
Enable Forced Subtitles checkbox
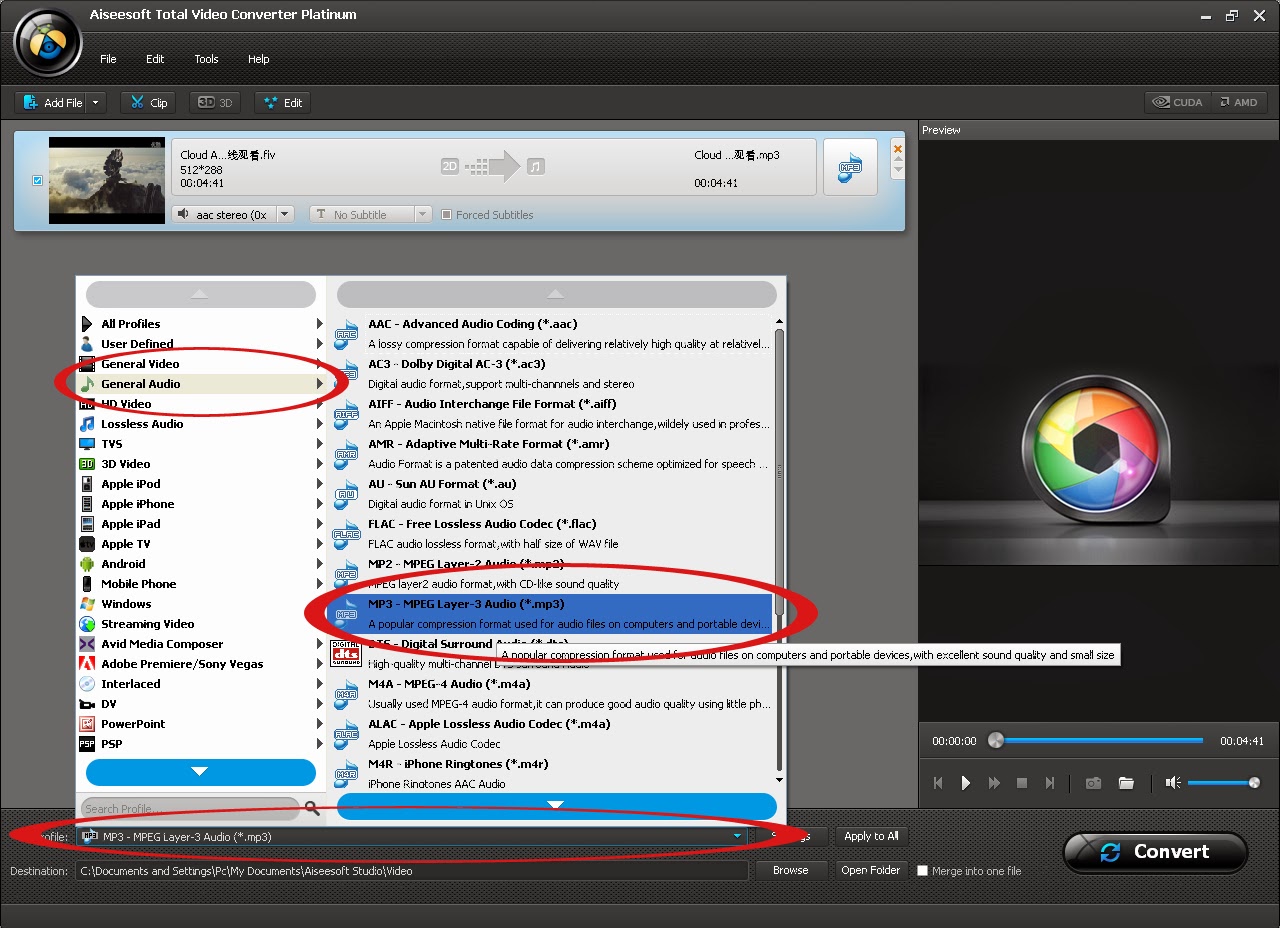tap(447, 214)
